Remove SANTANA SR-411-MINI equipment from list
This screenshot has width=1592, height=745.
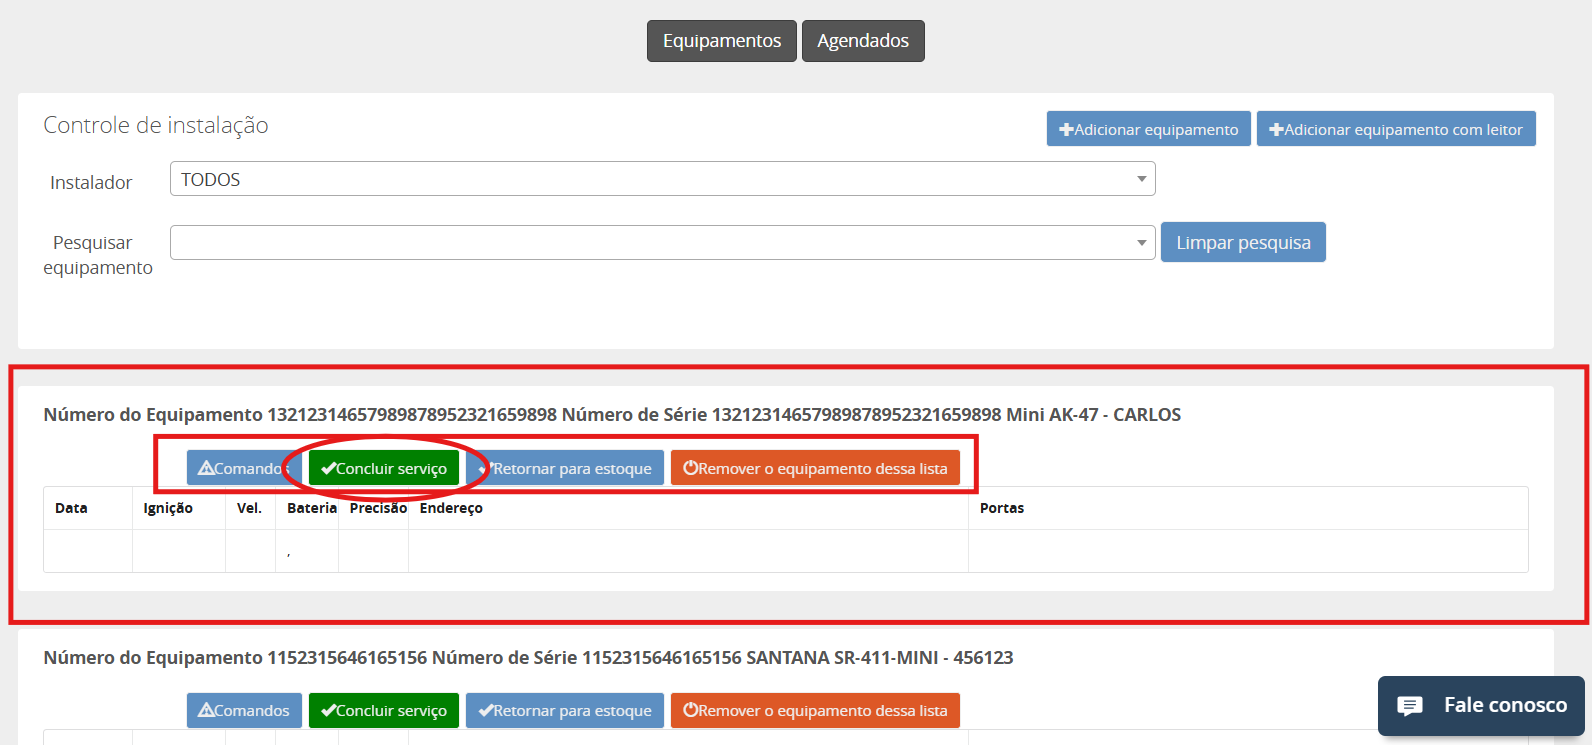click(x=815, y=711)
